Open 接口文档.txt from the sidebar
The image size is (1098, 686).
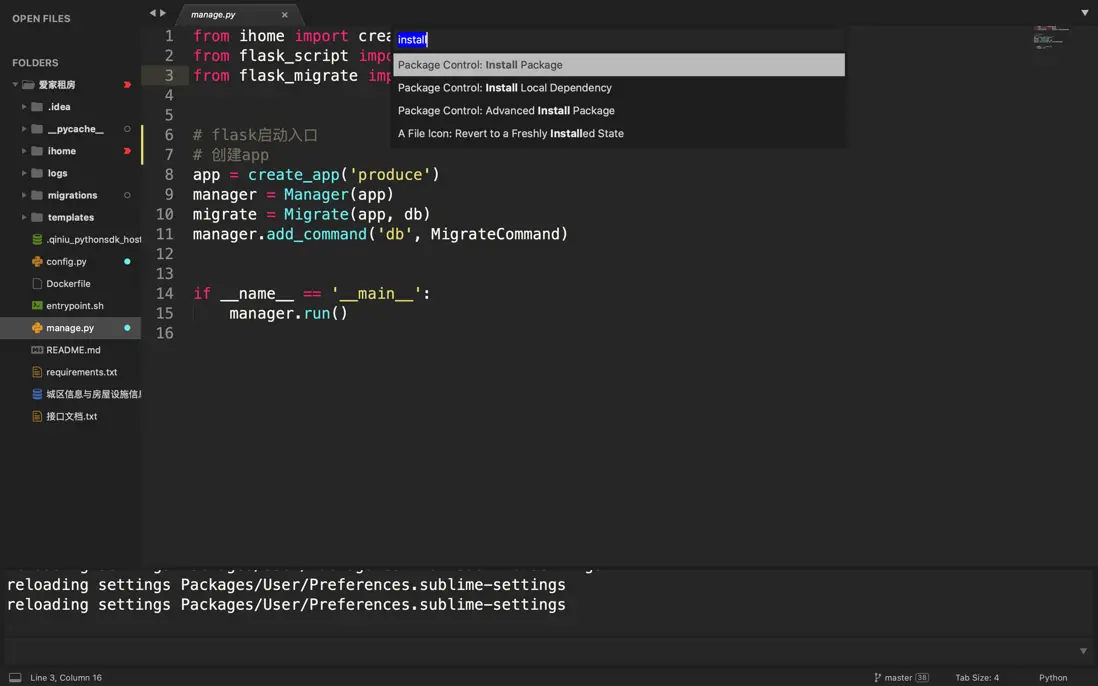pyautogui.click(x=71, y=416)
